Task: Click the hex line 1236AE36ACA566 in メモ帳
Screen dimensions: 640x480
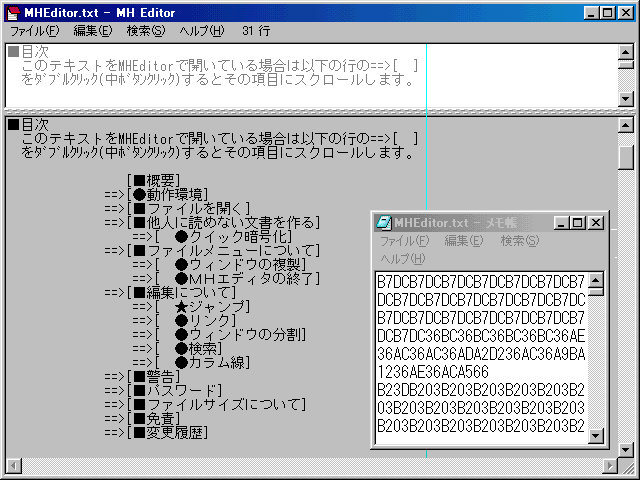Action: pos(433,372)
